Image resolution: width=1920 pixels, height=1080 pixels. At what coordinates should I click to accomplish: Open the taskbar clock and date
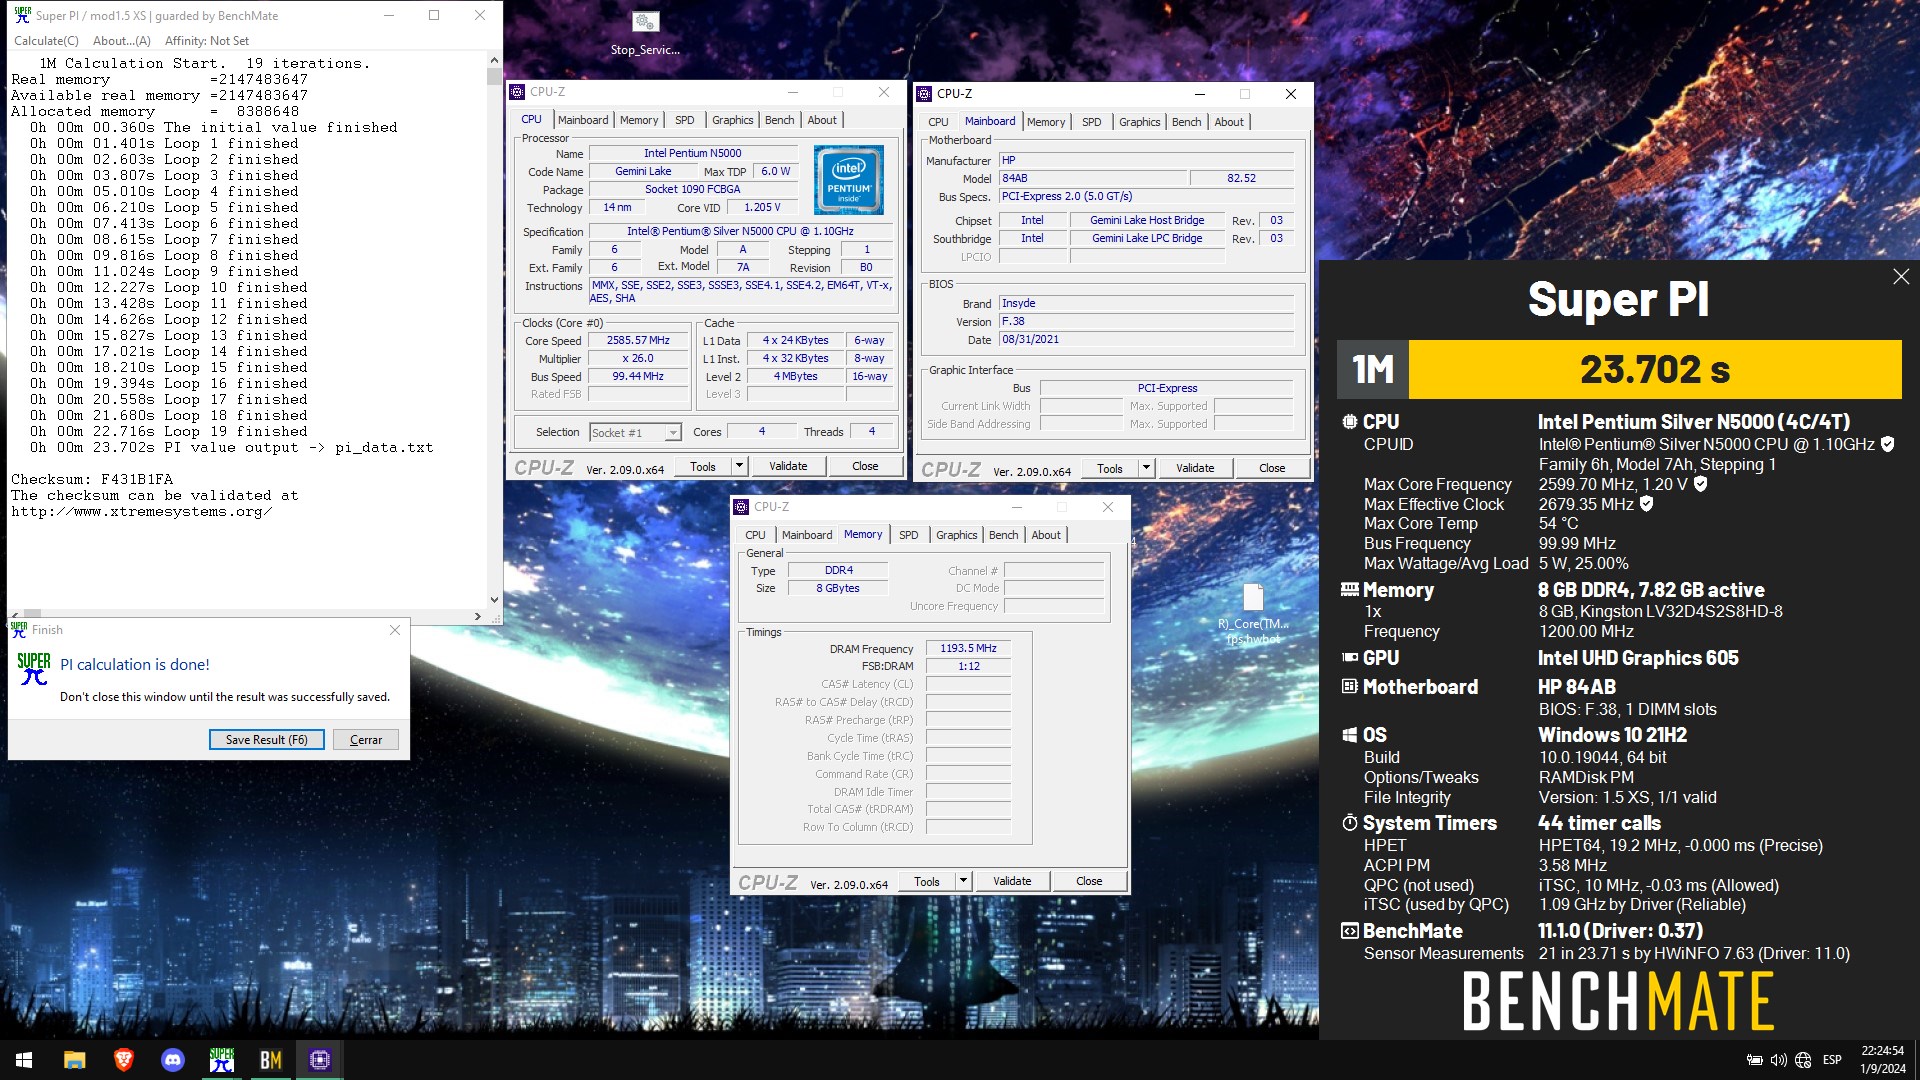pyautogui.click(x=1883, y=1060)
